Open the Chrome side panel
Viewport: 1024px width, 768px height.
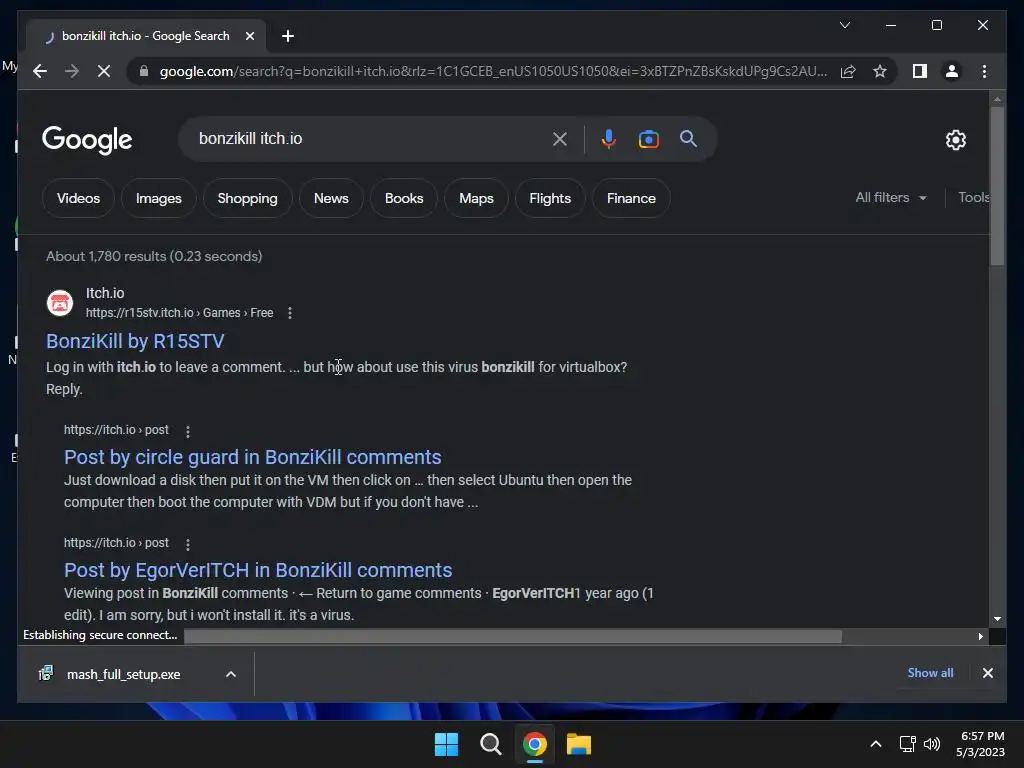920,71
